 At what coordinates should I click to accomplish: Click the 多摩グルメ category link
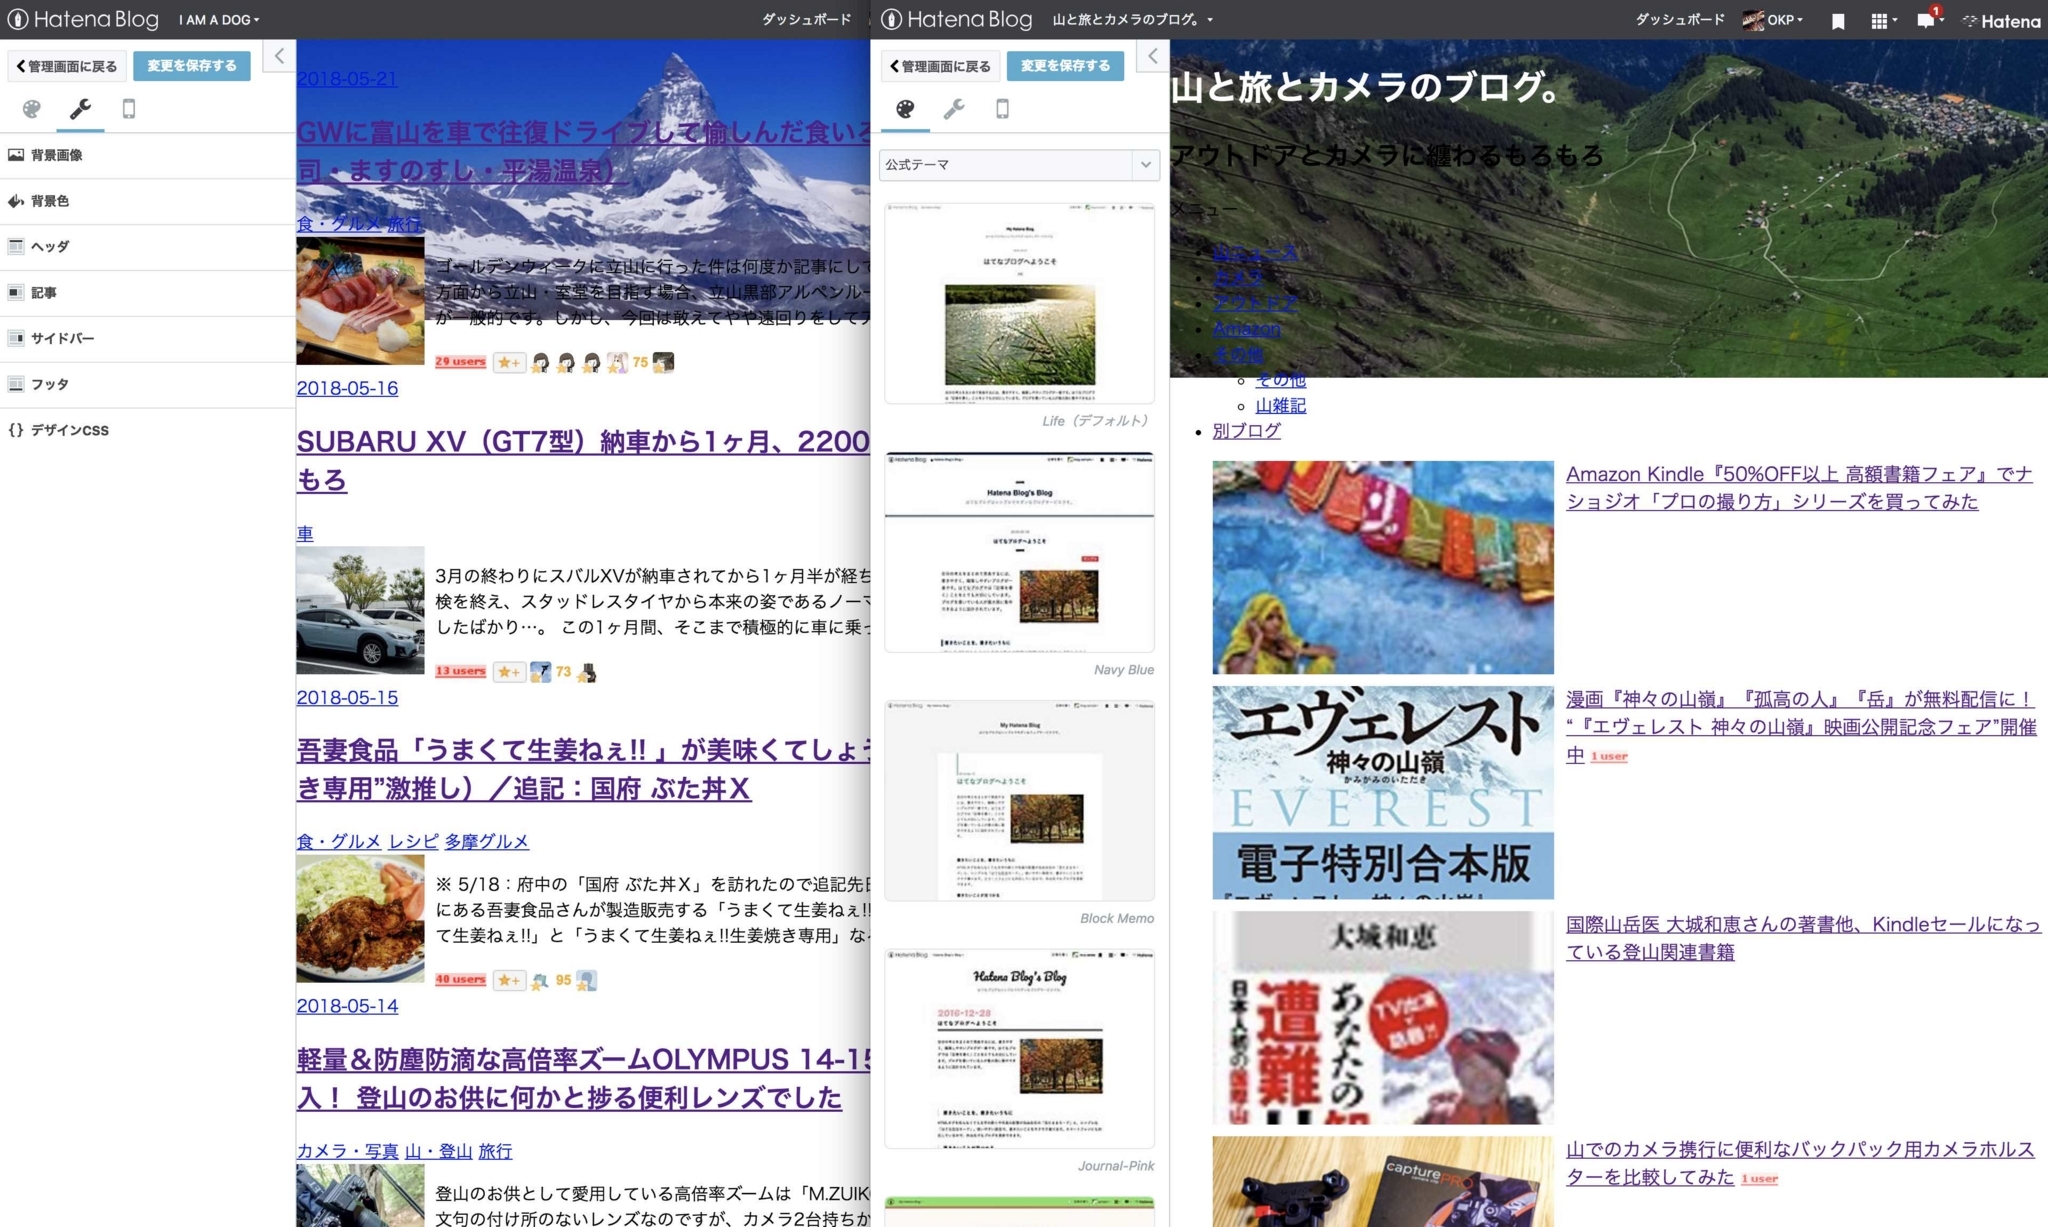point(487,842)
